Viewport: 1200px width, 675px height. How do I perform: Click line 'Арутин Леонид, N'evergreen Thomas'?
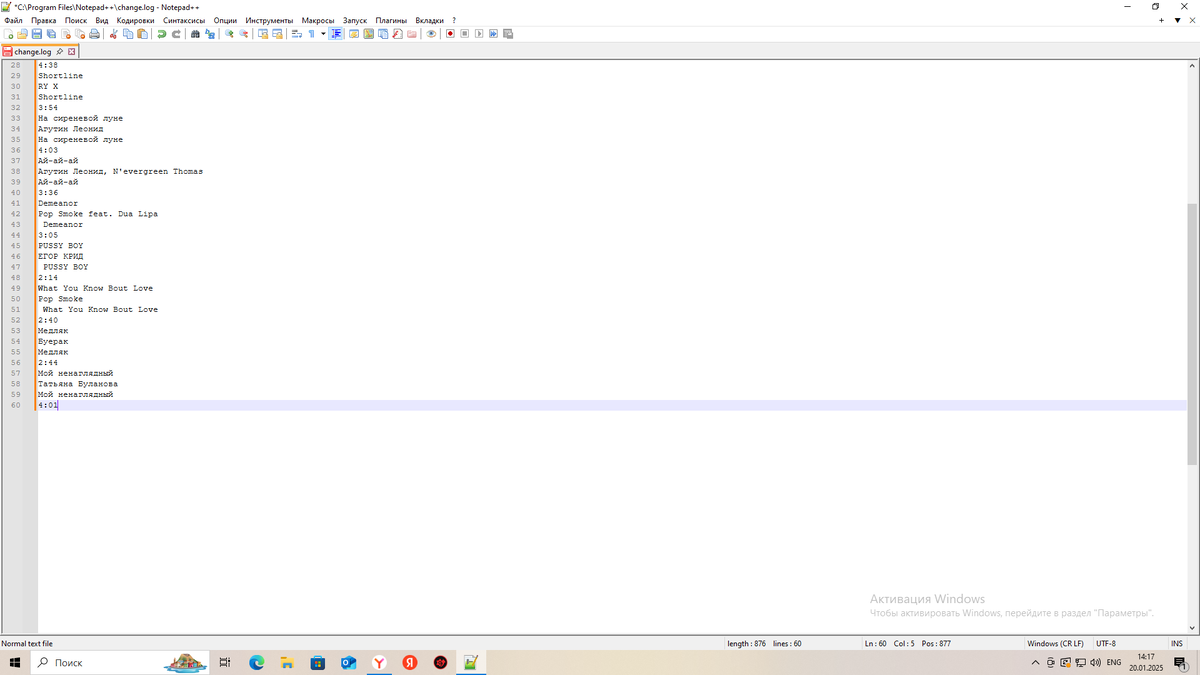tap(120, 171)
